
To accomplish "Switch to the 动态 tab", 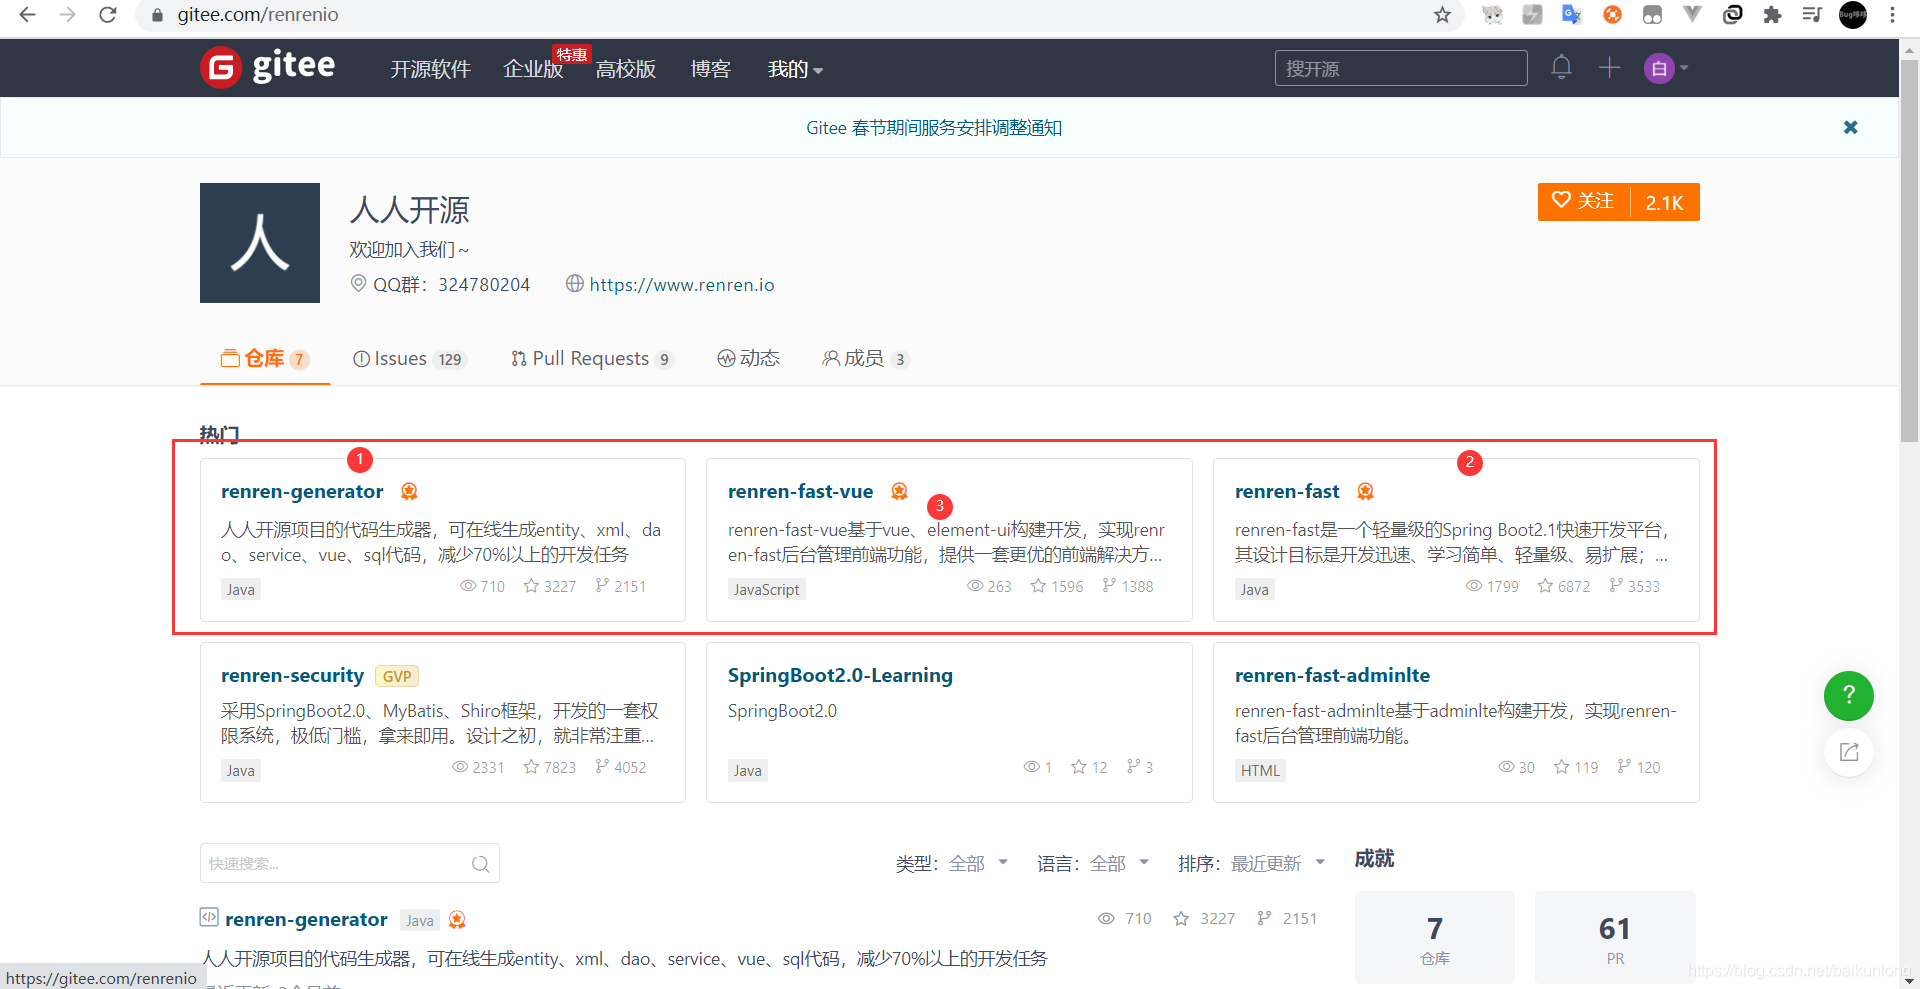I will (748, 359).
